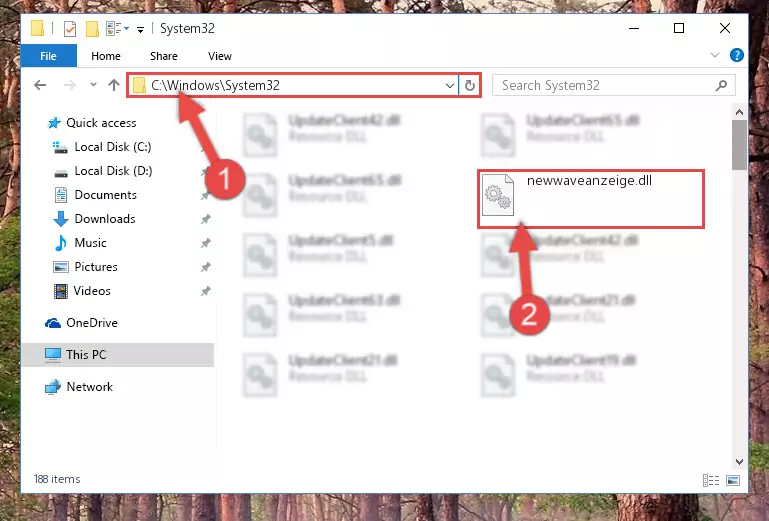The height and width of the screenshot is (521, 769).
Task: Click the Music note icon
Action: point(61,243)
